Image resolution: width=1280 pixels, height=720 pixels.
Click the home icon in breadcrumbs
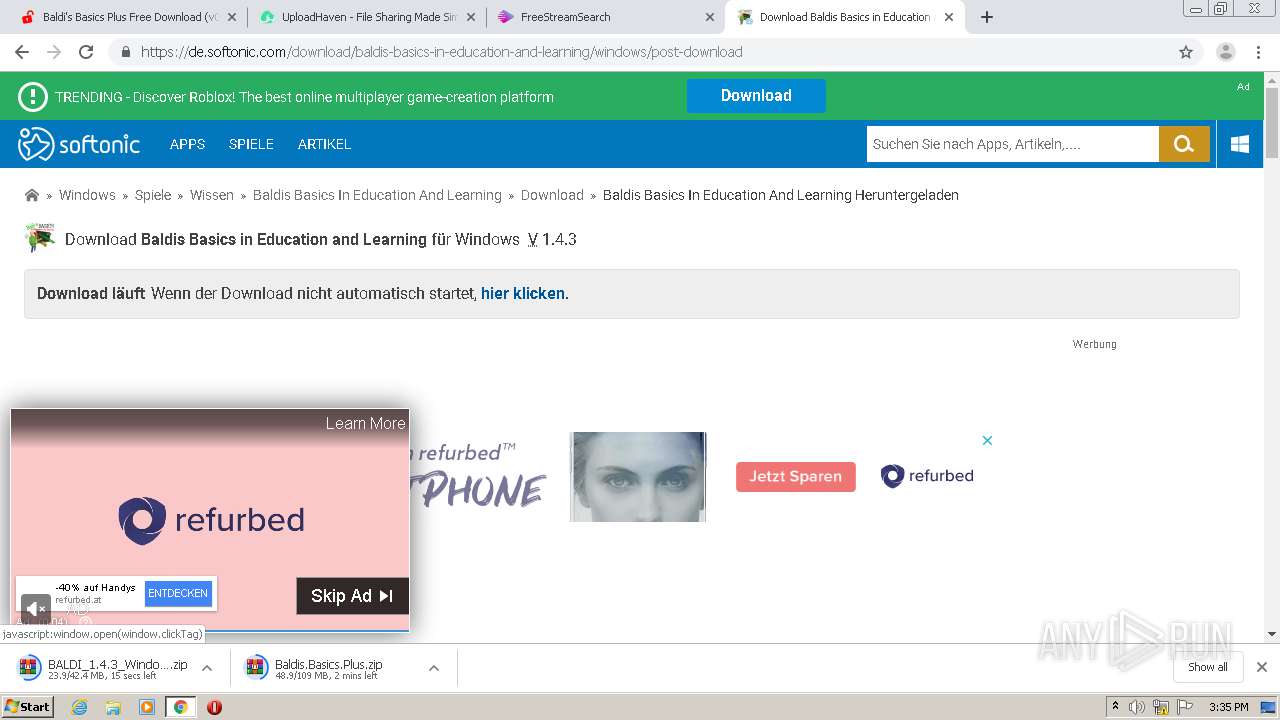coord(32,195)
